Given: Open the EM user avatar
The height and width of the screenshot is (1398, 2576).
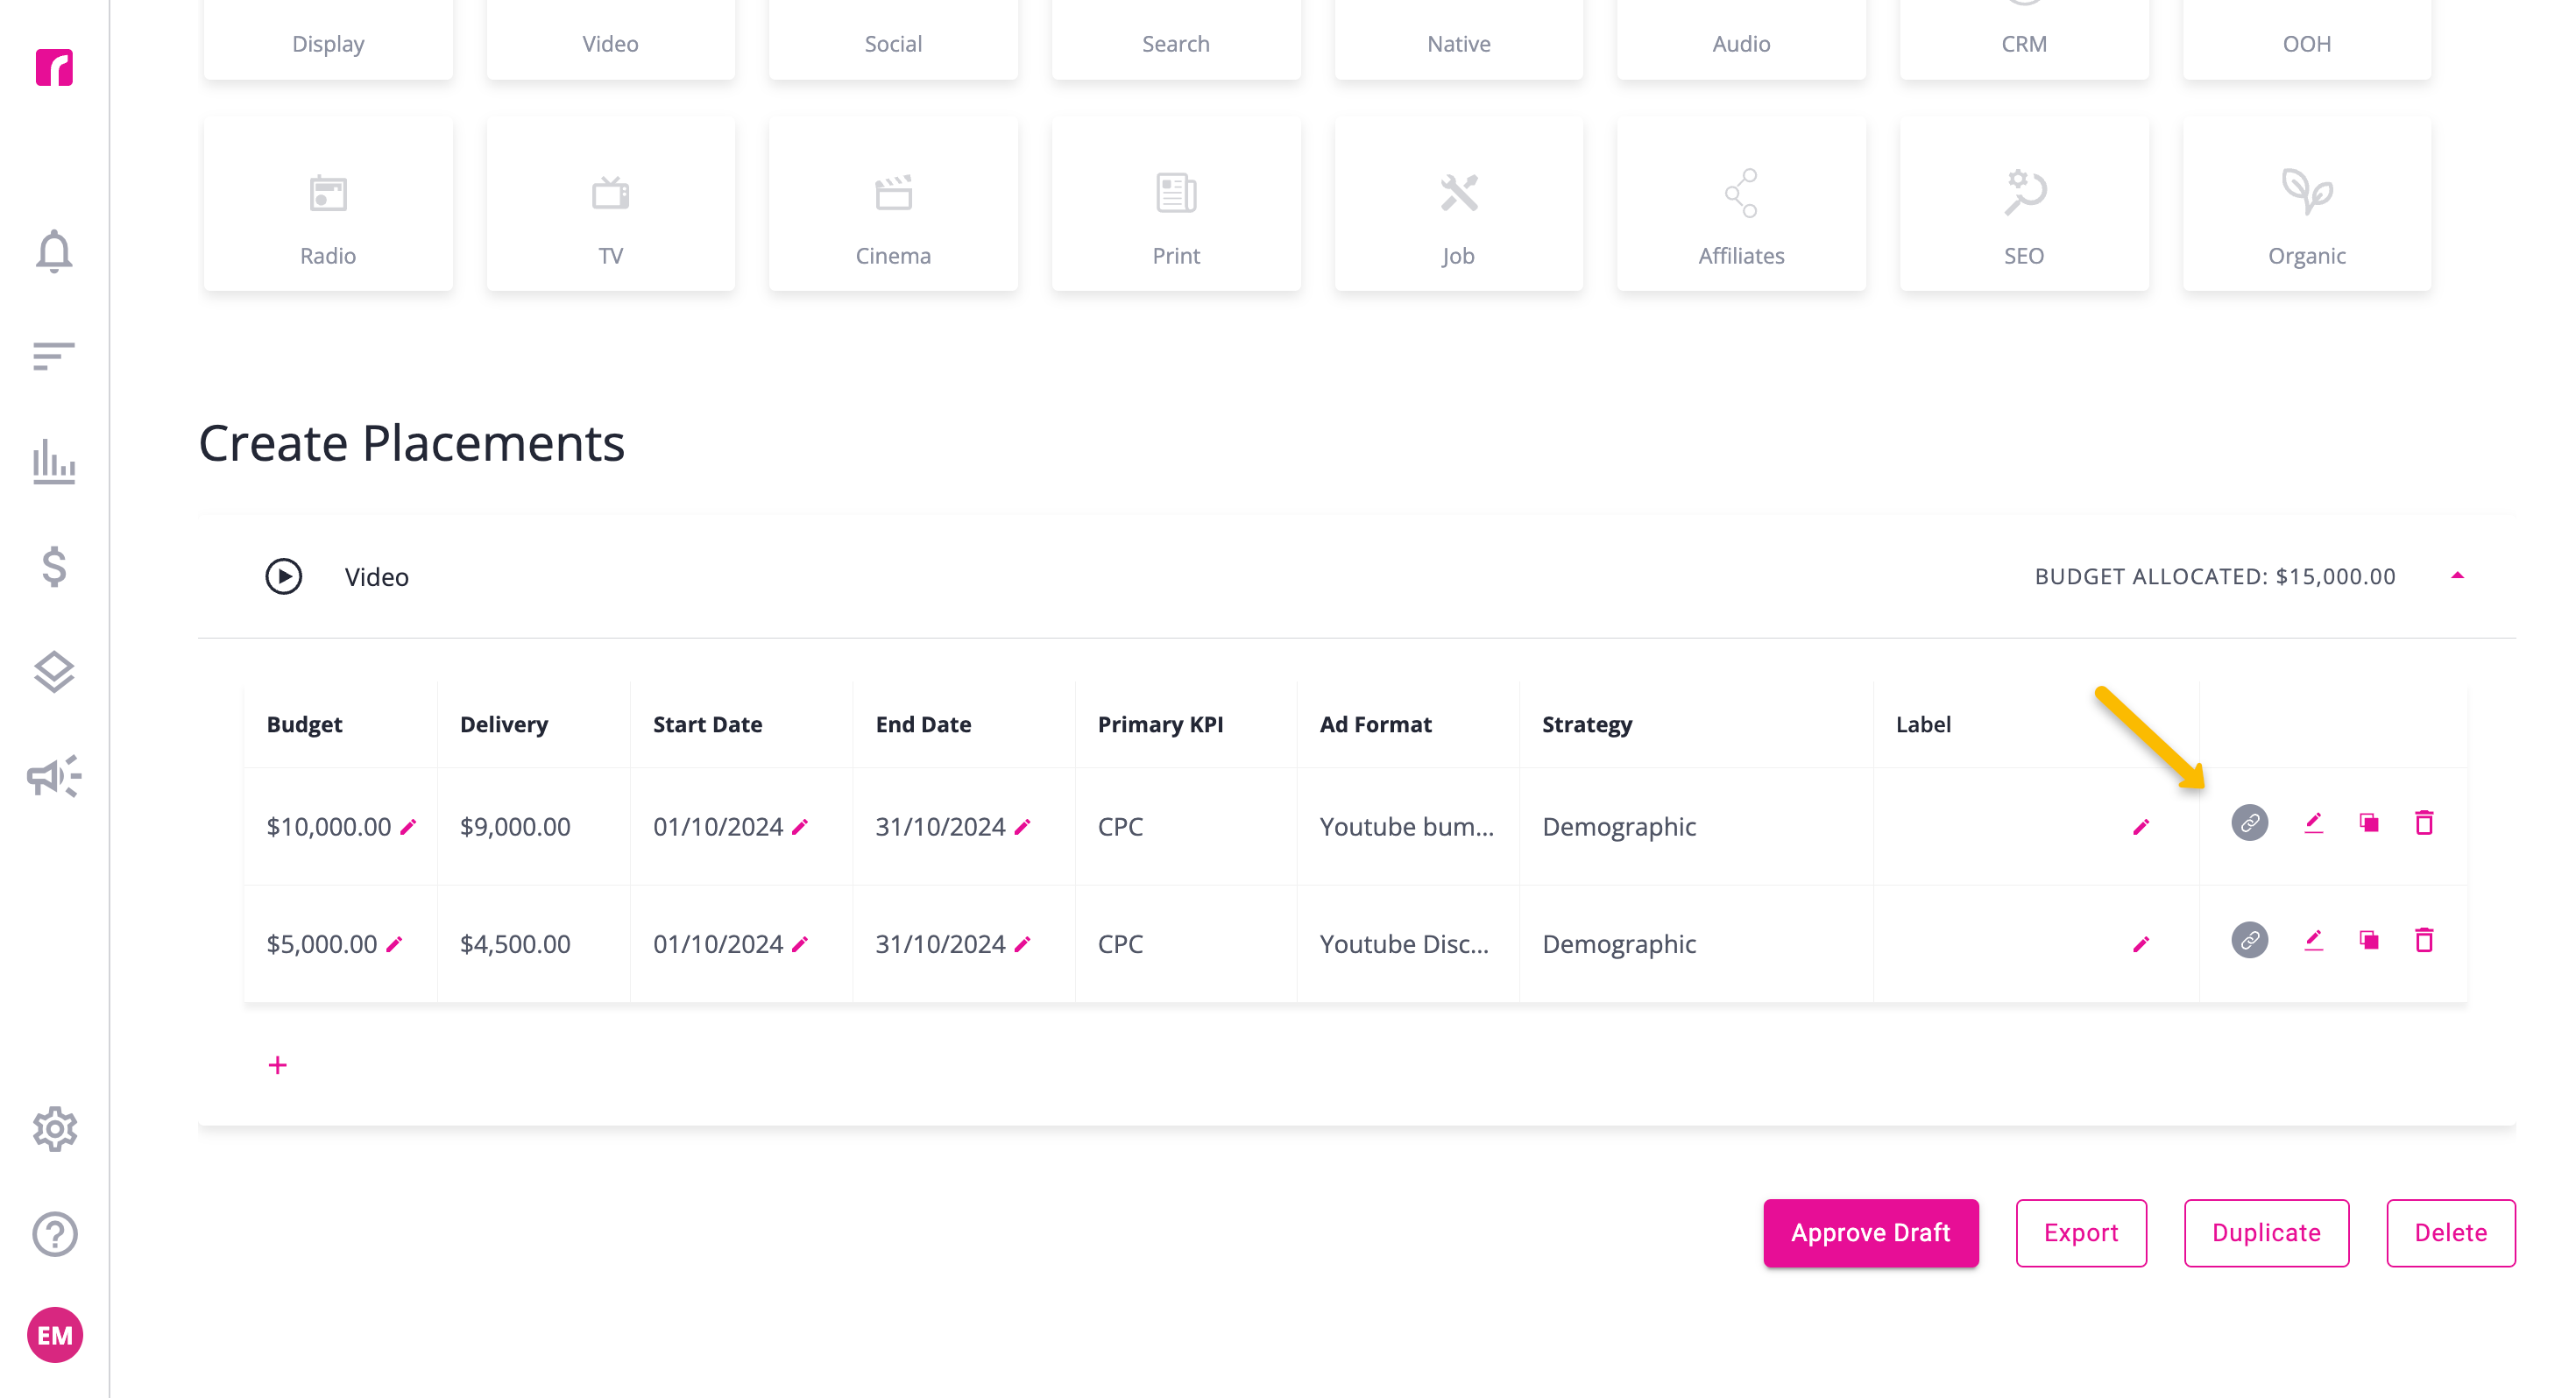Looking at the screenshot, I should (x=54, y=1335).
